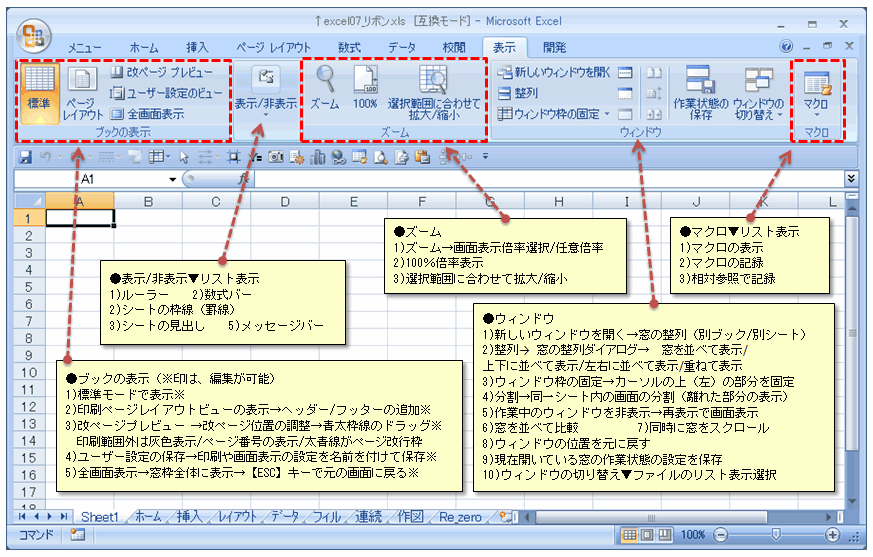The height and width of the screenshot is (557, 873).
Task: Click 作業状態の保存 save workspace
Action: (700, 93)
